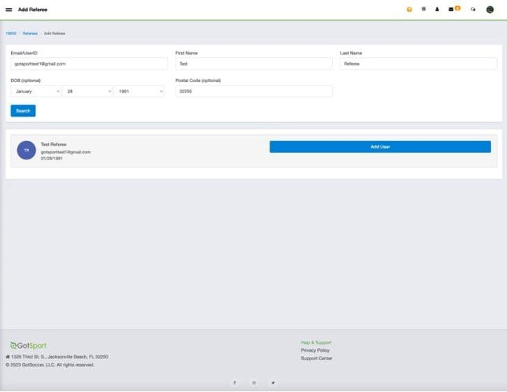Open the user profile avatar menu
This screenshot has height=392, width=507.
[x=490, y=10]
